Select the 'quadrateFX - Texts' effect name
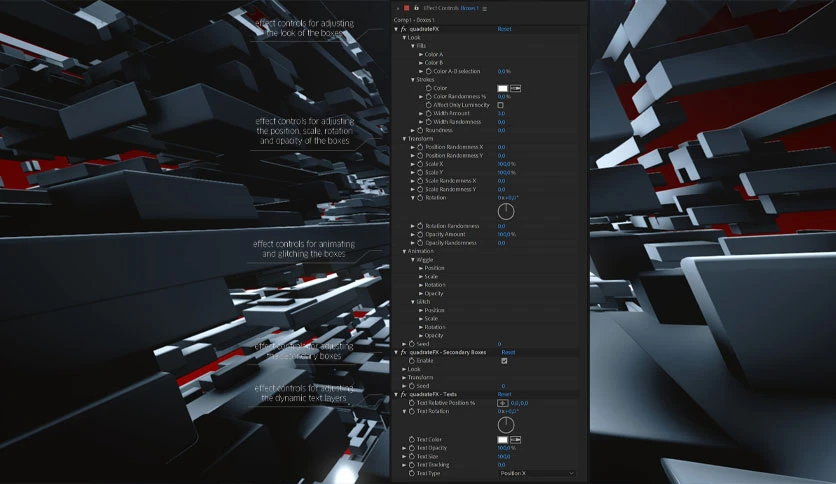This screenshot has width=836, height=484. click(x=433, y=394)
